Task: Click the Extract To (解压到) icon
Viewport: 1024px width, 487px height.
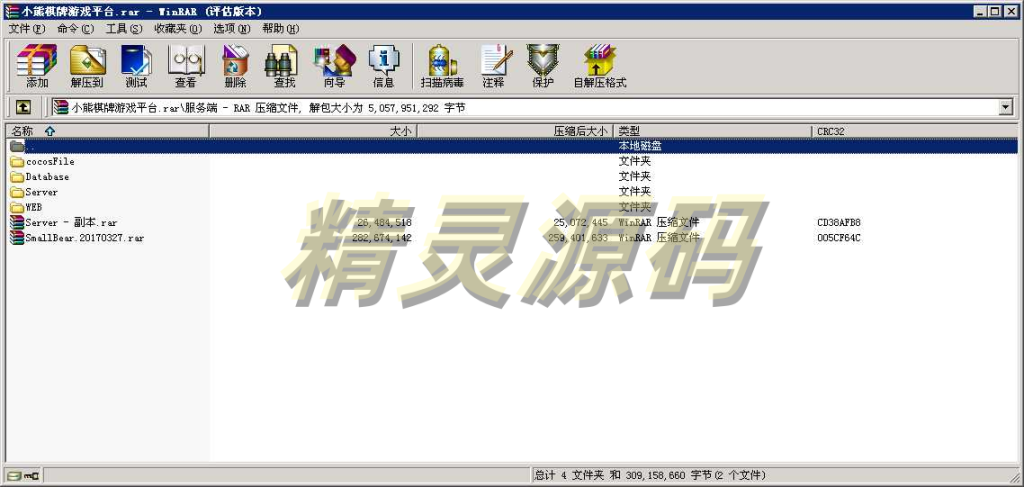Action: (88, 66)
